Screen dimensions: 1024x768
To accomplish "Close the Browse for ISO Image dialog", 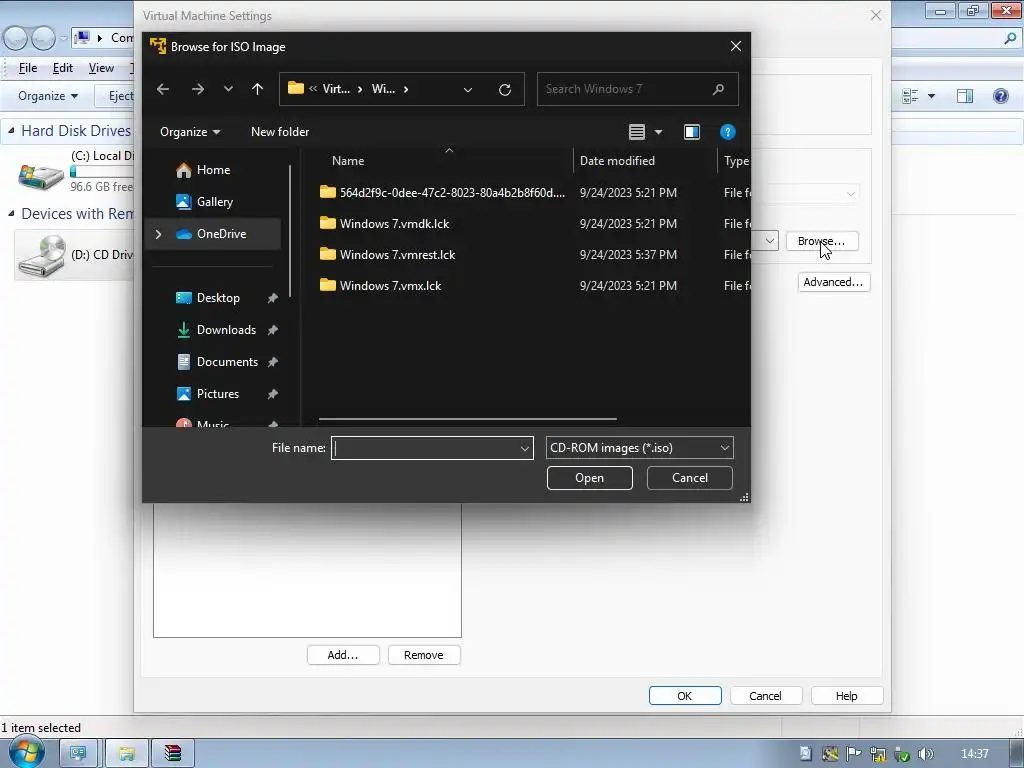I will point(736,46).
